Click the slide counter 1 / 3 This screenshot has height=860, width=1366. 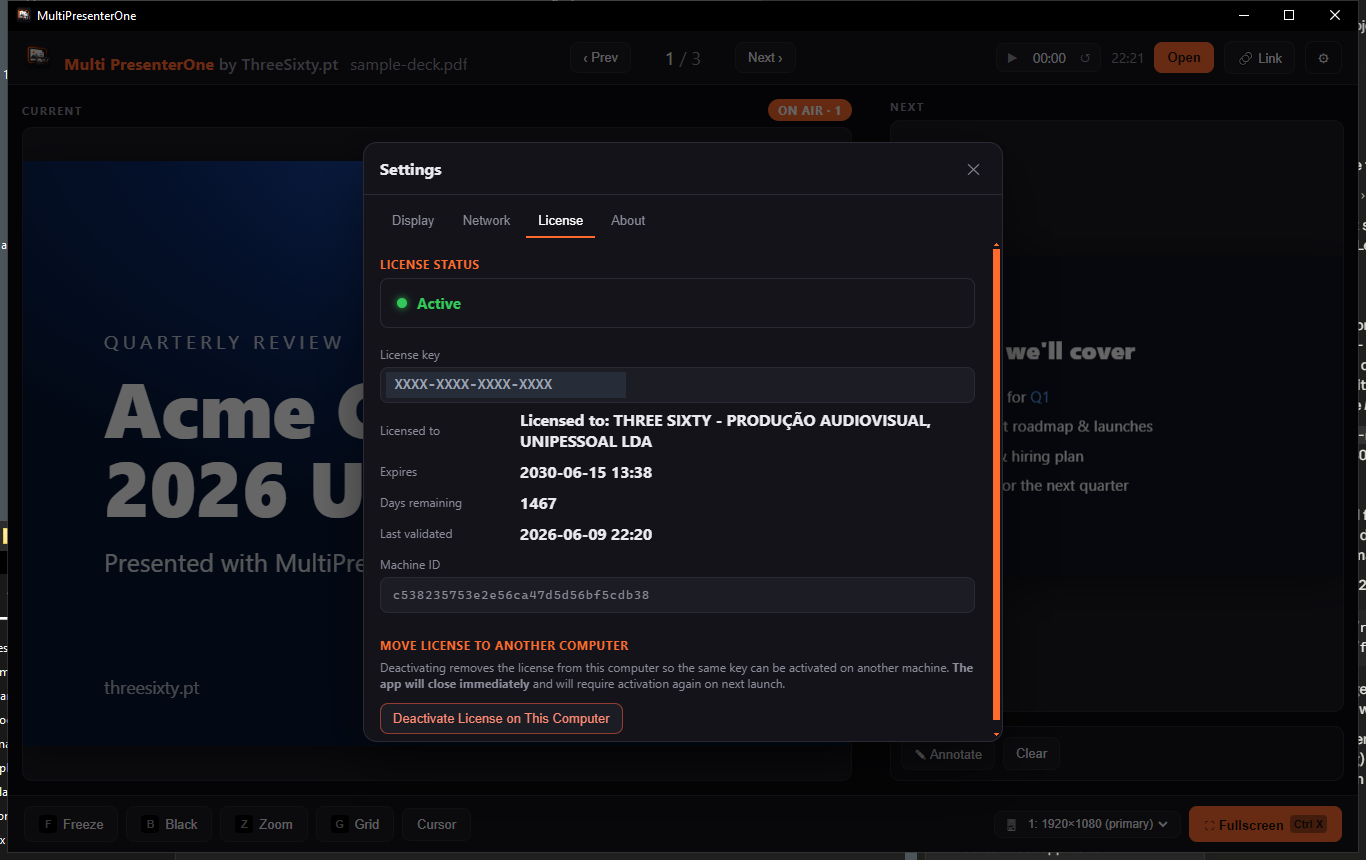[x=683, y=58]
